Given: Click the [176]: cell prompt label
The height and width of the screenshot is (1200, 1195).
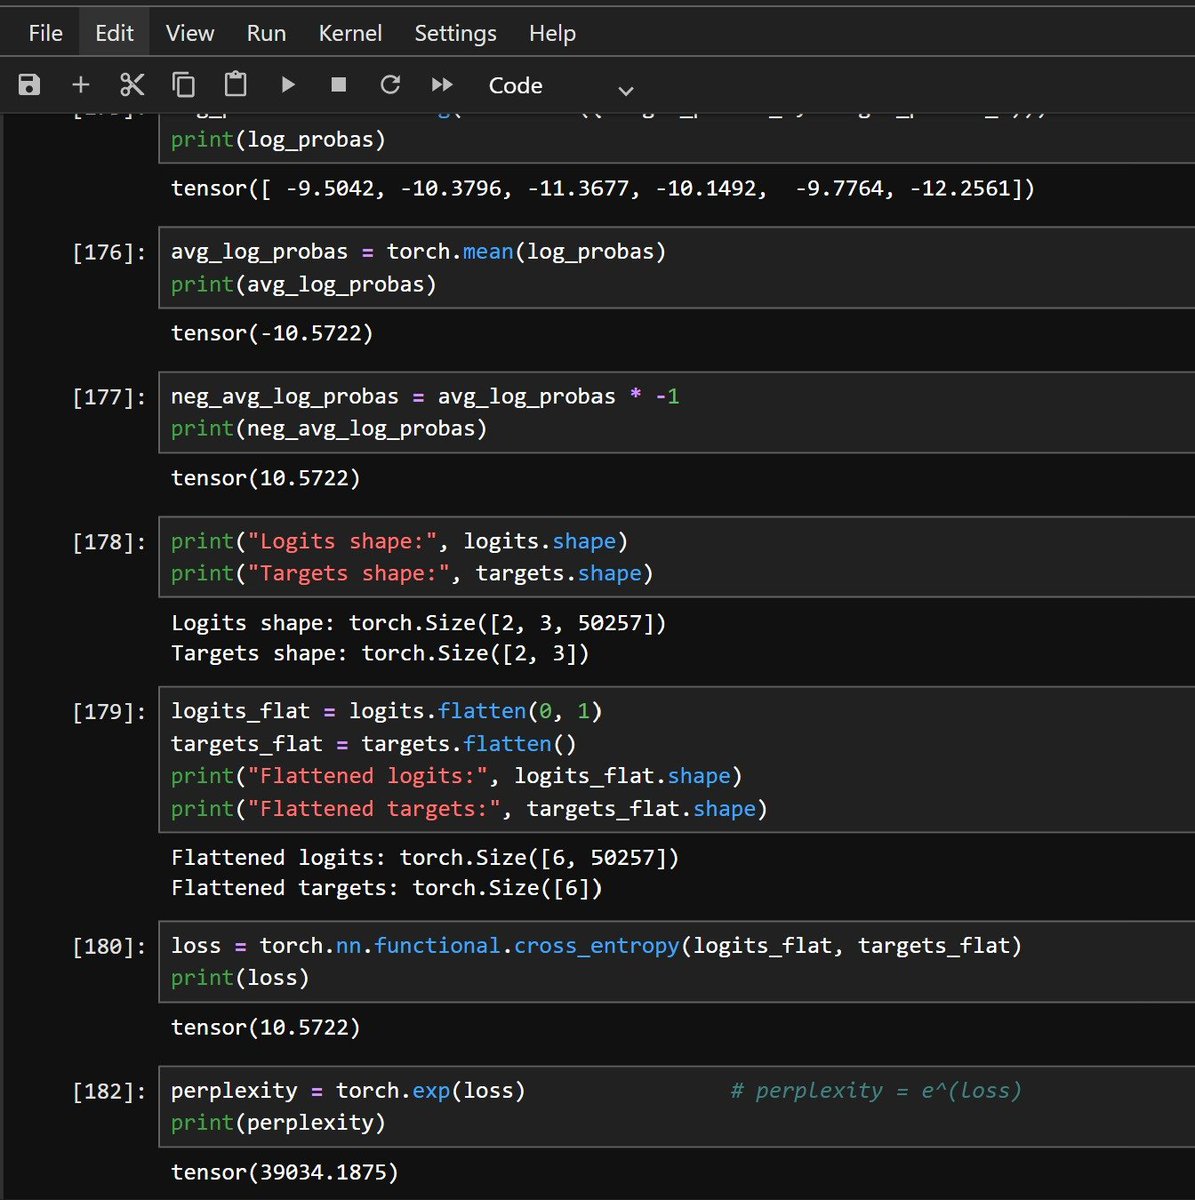Looking at the screenshot, I should (x=109, y=252).
